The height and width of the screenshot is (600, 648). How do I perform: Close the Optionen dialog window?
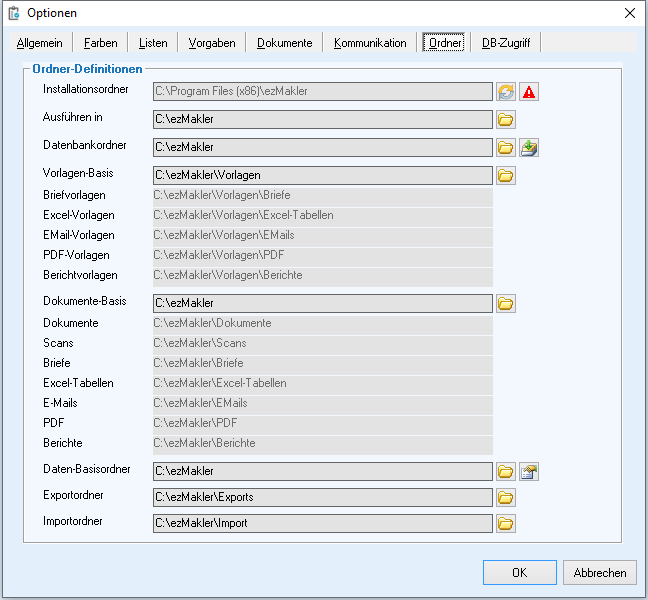[629, 13]
